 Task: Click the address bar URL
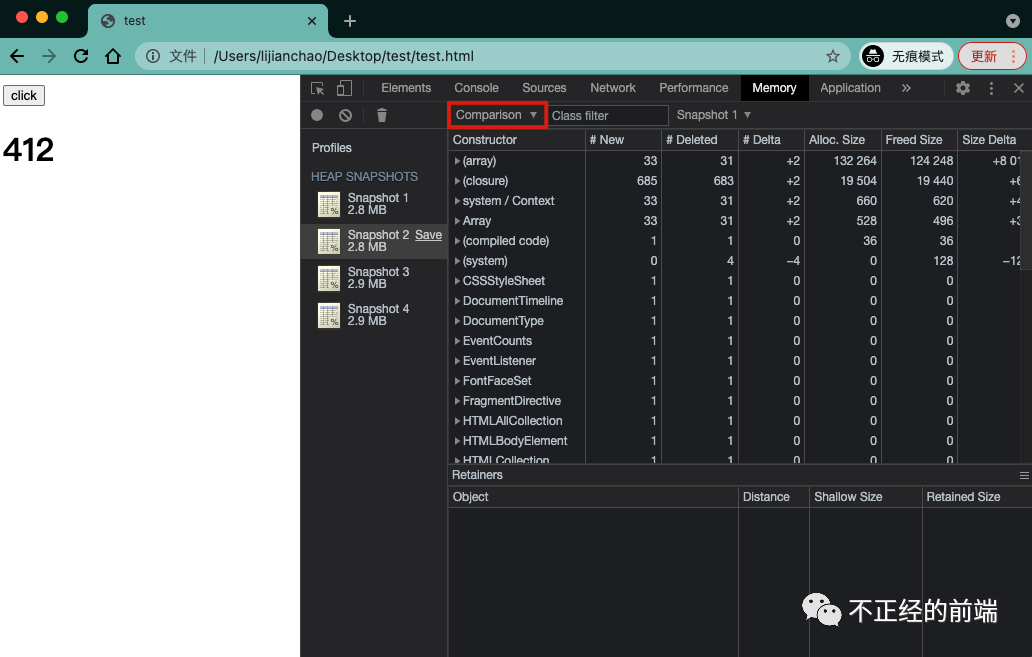(x=344, y=56)
